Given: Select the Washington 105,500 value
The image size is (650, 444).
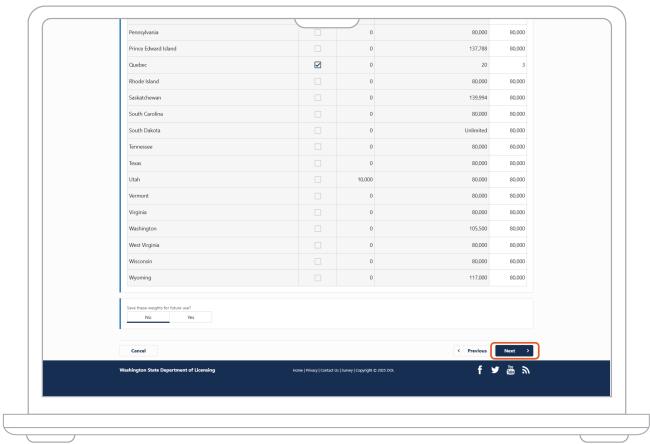Looking at the screenshot, I should [478, 228].
